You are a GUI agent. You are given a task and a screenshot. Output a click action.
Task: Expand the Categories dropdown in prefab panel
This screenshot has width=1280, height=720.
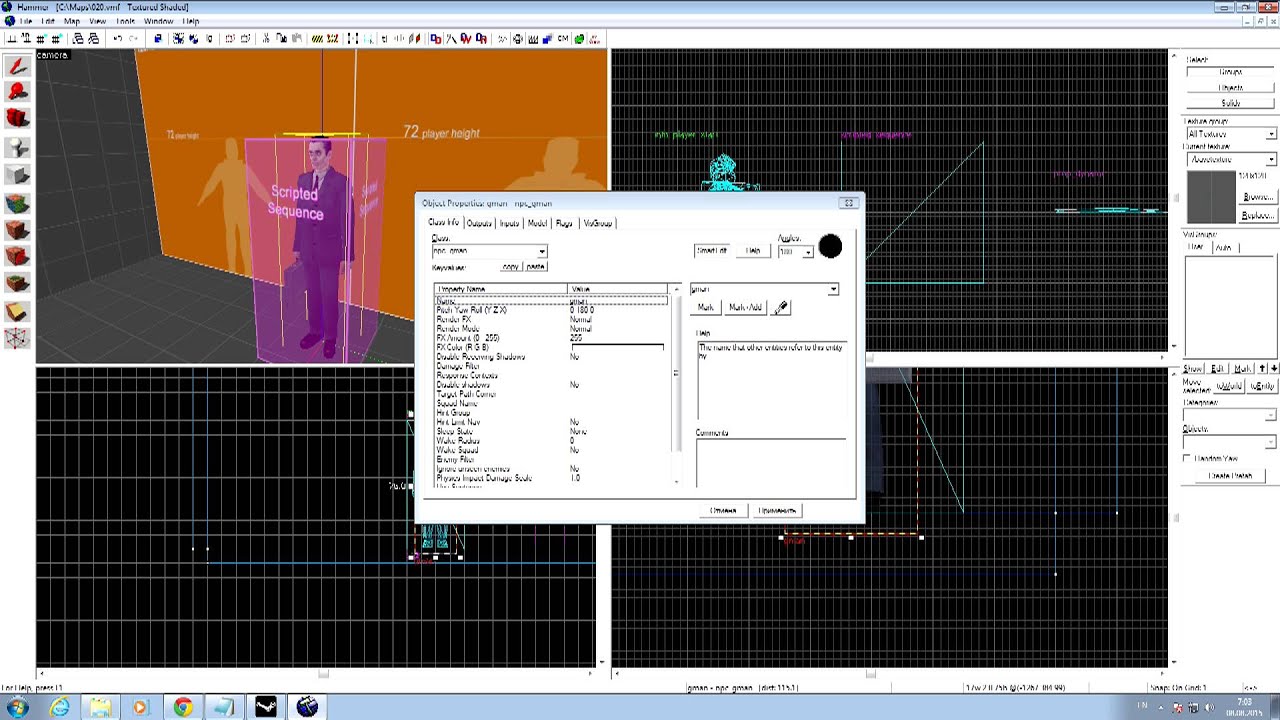(1271, 415)
